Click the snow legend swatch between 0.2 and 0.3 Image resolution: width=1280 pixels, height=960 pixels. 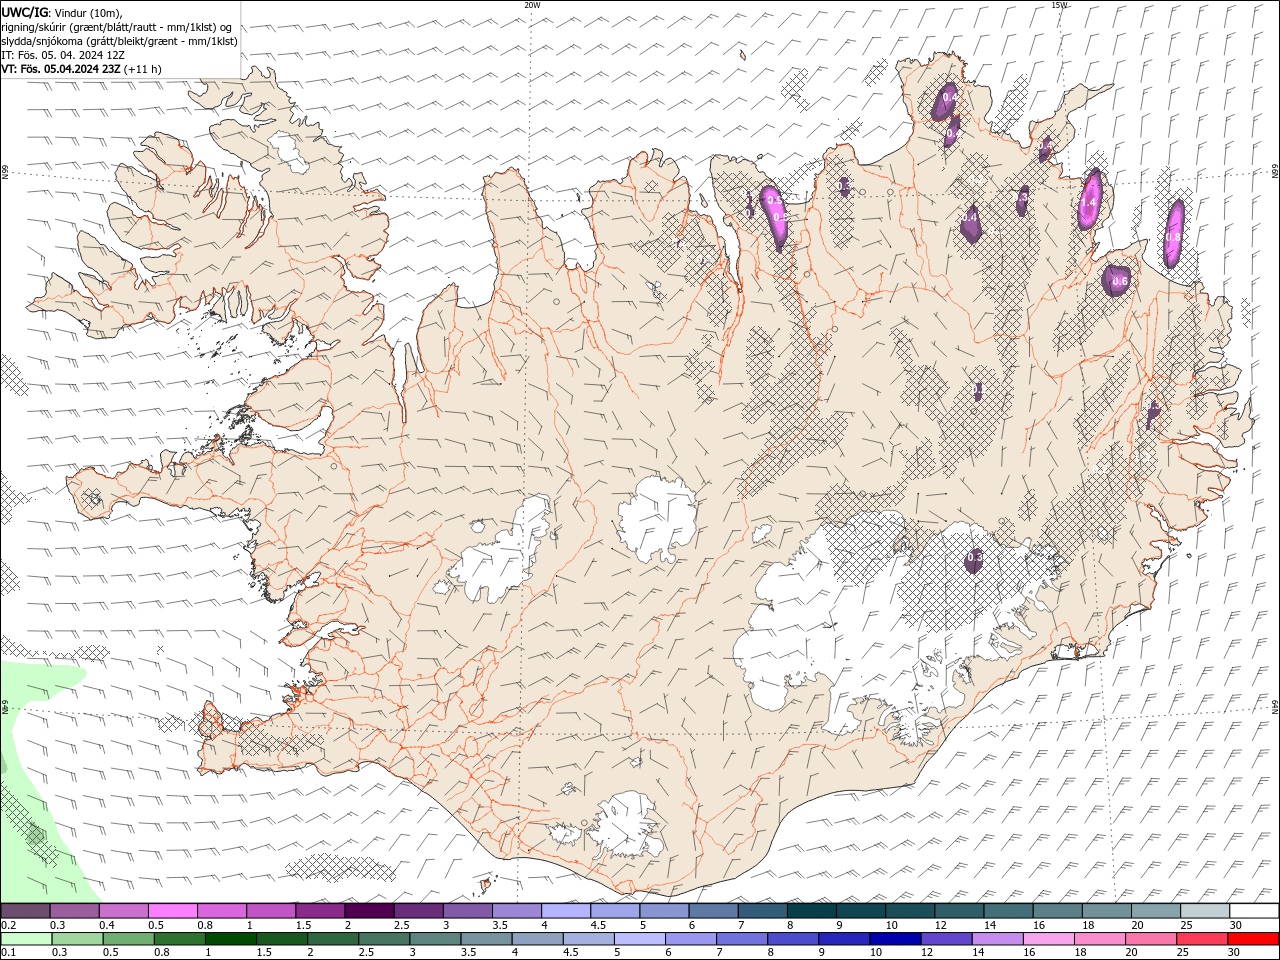(x=25, y=911)
